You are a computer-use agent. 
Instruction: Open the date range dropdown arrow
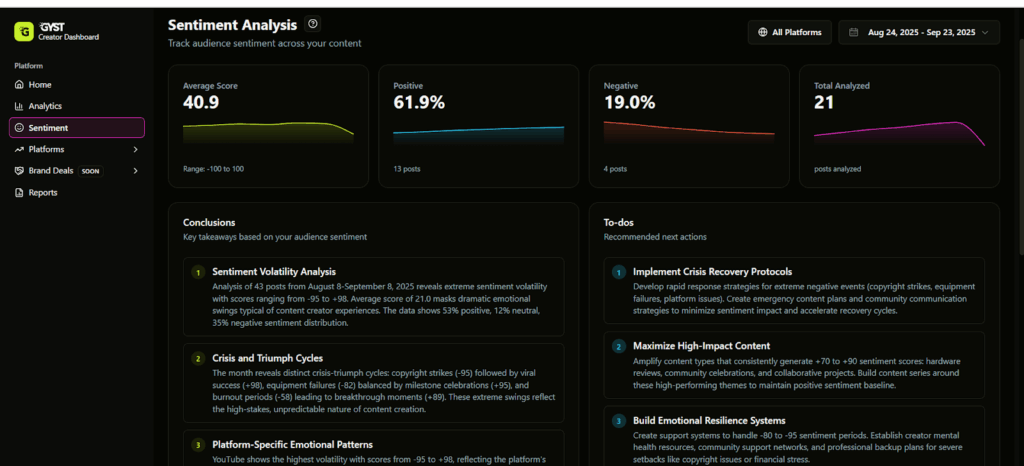click(986, 33)
